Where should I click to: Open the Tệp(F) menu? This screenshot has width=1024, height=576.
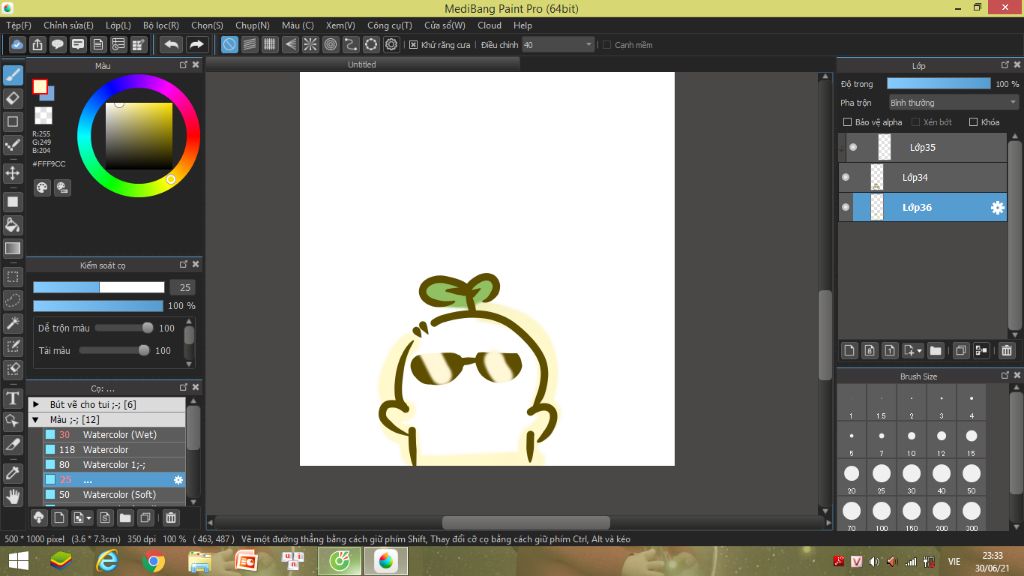[18, 25]
